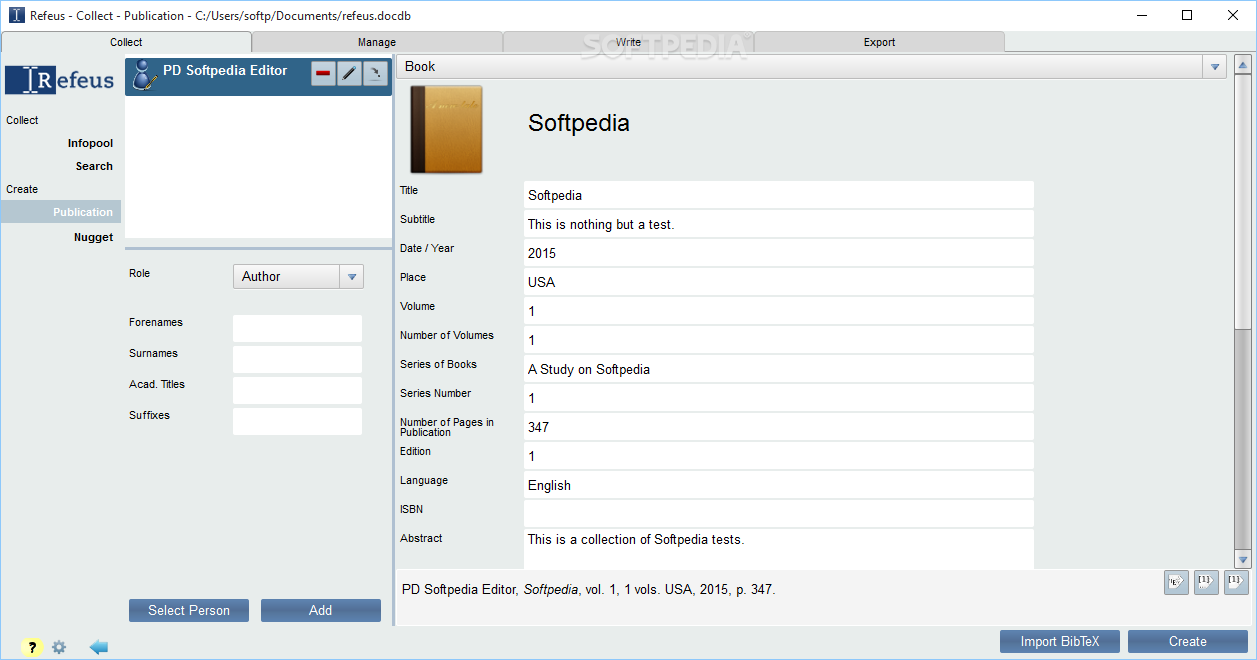Go back with the blue arrow icon

point(99,647)
